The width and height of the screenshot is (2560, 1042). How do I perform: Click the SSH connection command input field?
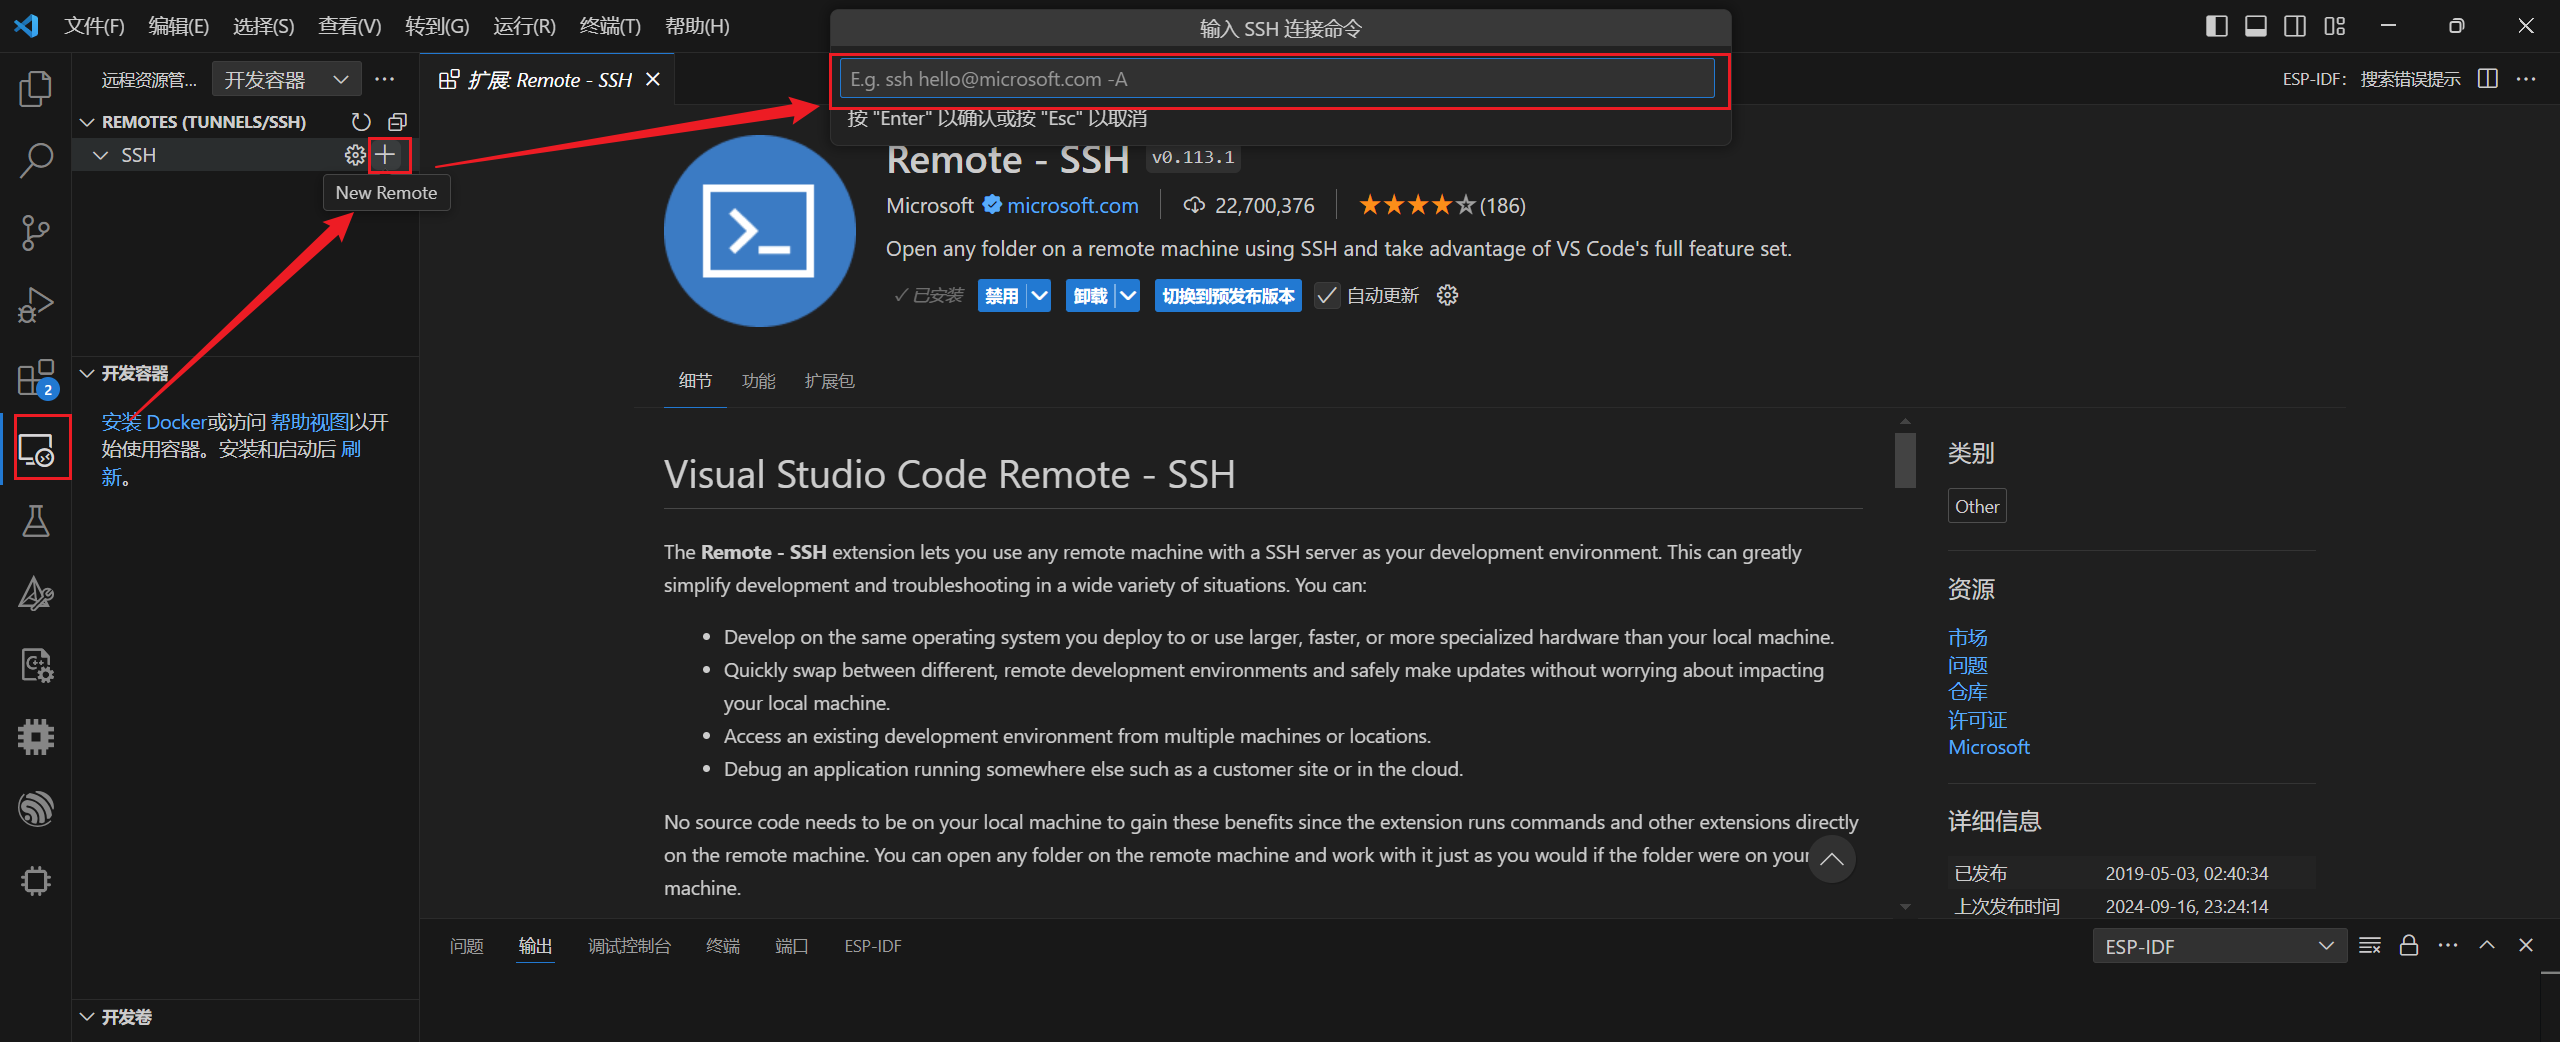pos(1277,79)
